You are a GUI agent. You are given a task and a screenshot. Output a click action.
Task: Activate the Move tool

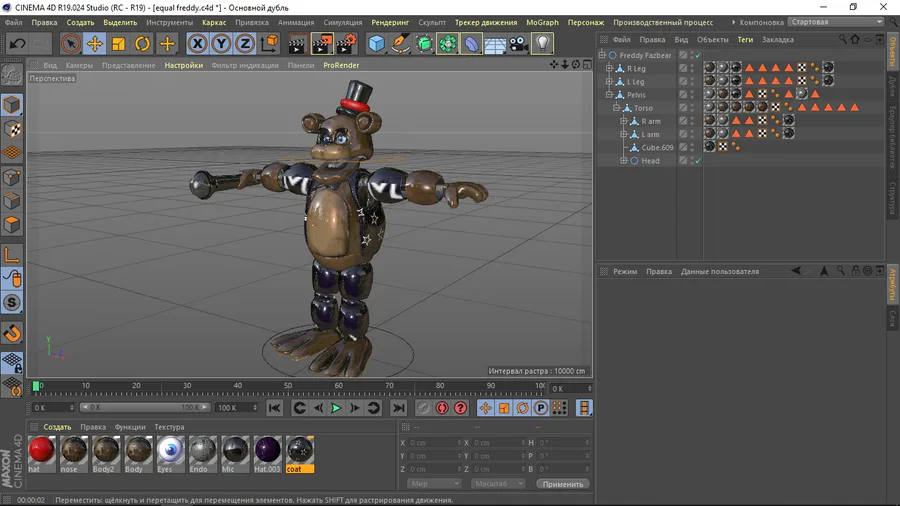pos(95,44)
